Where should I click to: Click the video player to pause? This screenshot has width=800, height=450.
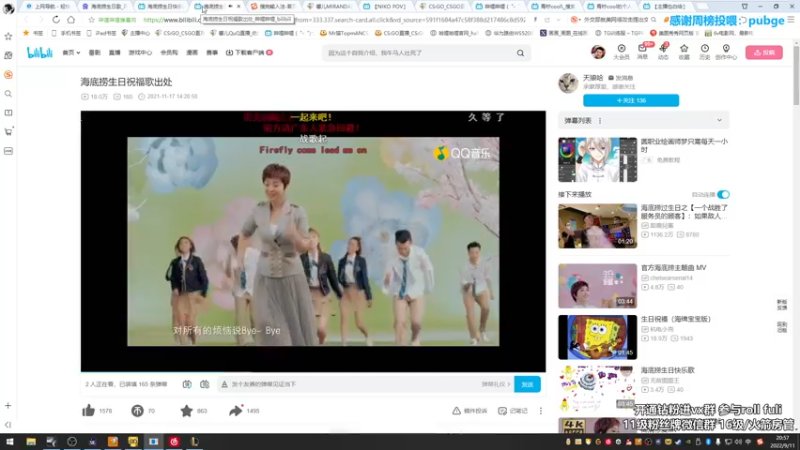tap(313, 241)
